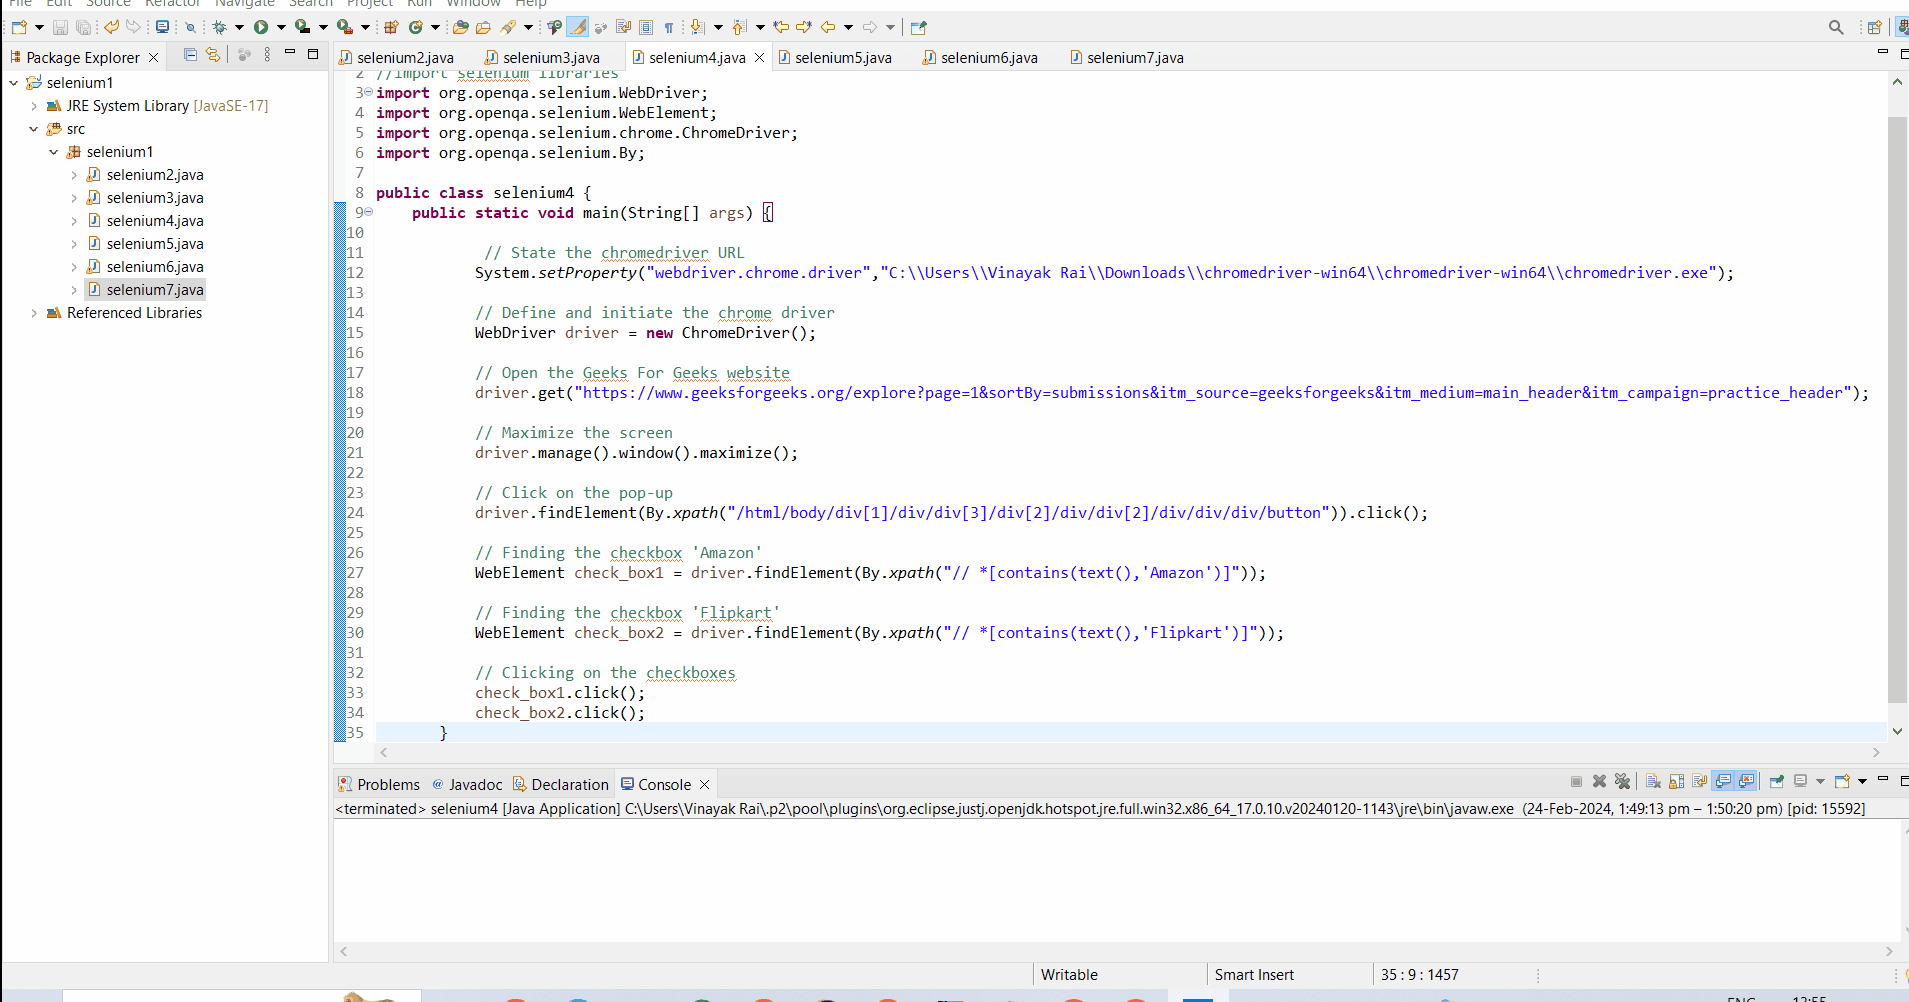
Task: Collapse the main method fold marker
Action: coord(369,212)
